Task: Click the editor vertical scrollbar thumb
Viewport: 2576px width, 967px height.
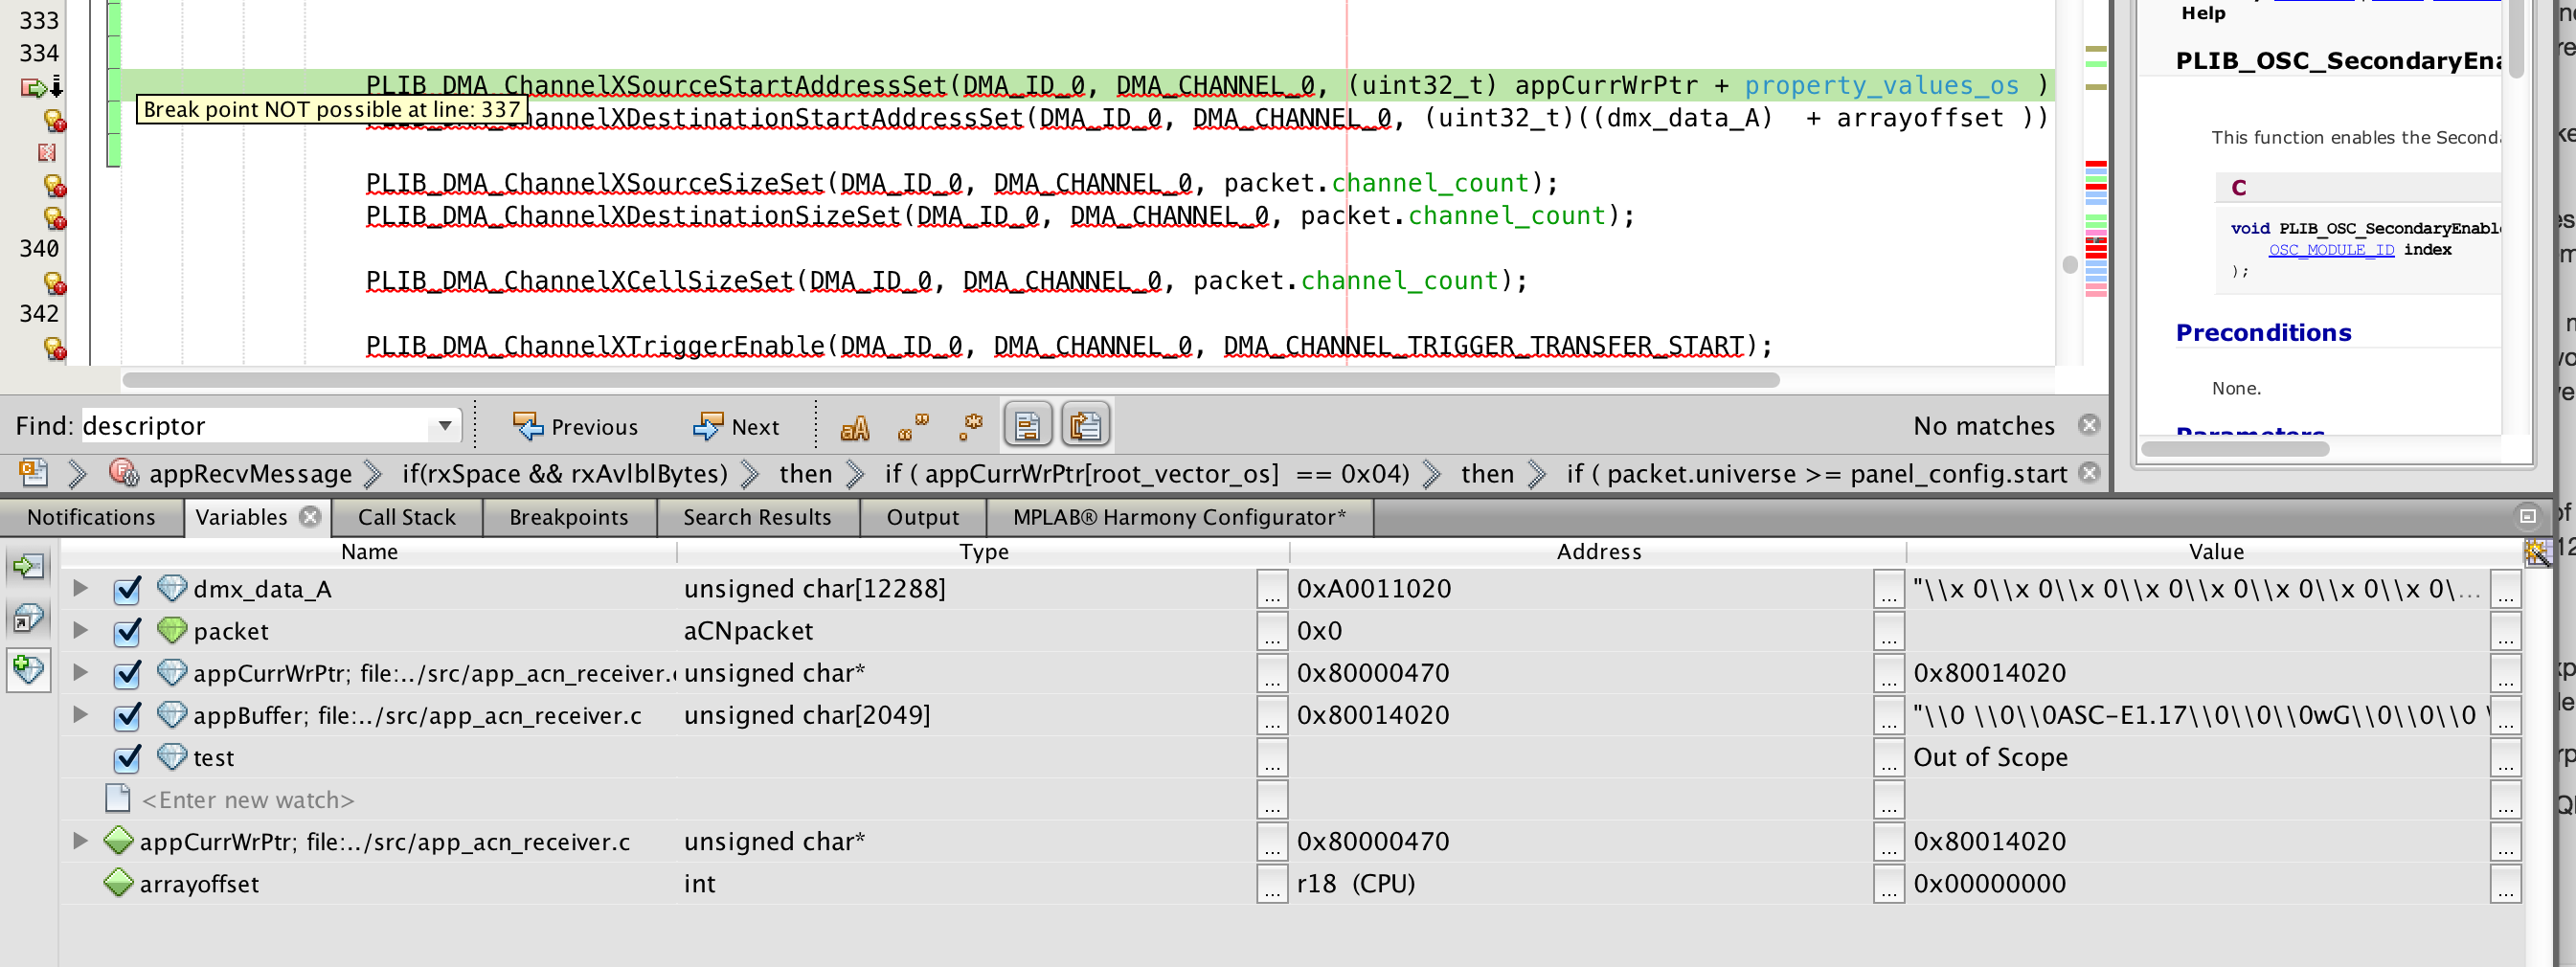Action: 2069,264
